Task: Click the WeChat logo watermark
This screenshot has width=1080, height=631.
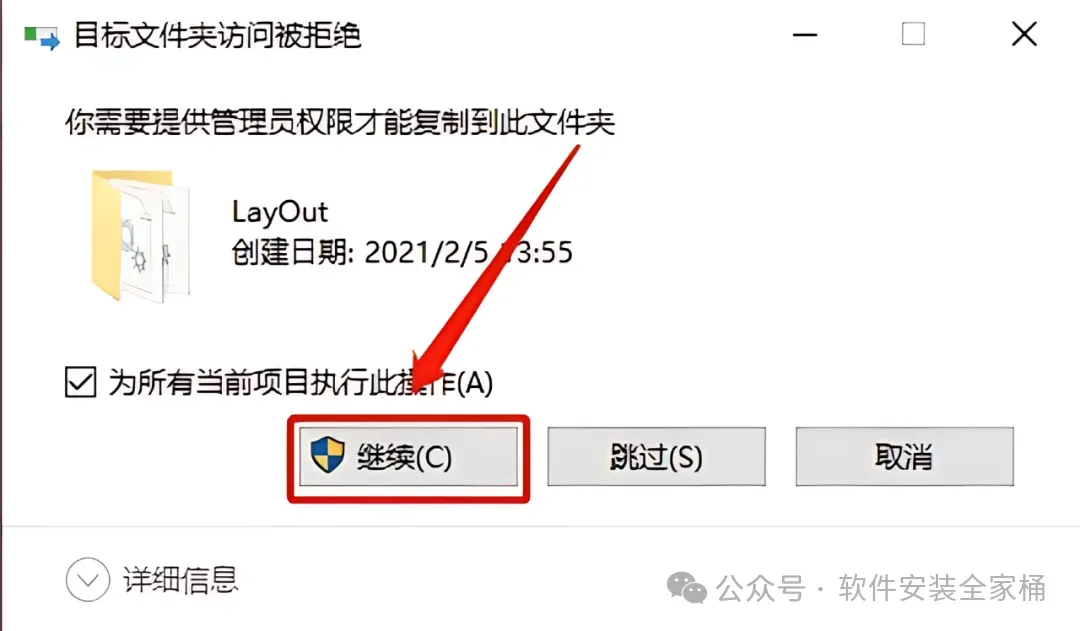Action: point(687,588)
